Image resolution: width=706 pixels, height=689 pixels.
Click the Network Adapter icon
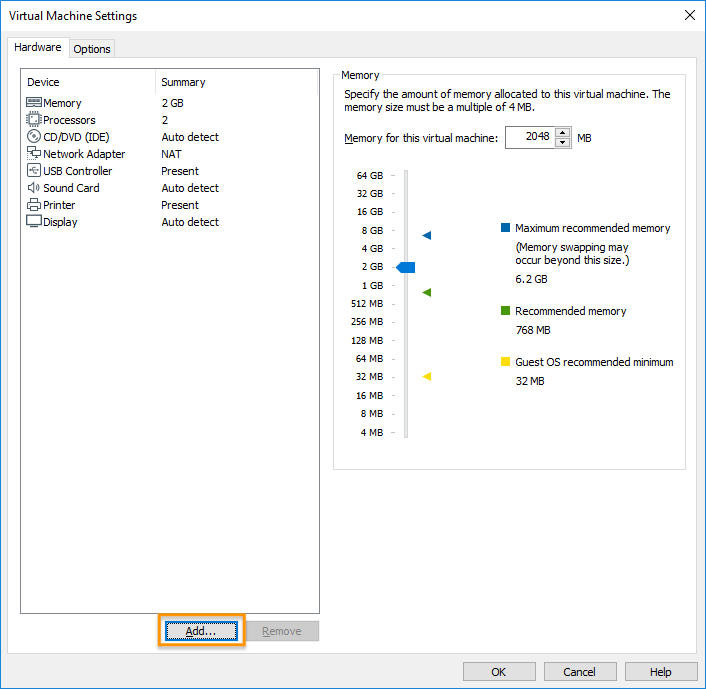pos(34,154)
